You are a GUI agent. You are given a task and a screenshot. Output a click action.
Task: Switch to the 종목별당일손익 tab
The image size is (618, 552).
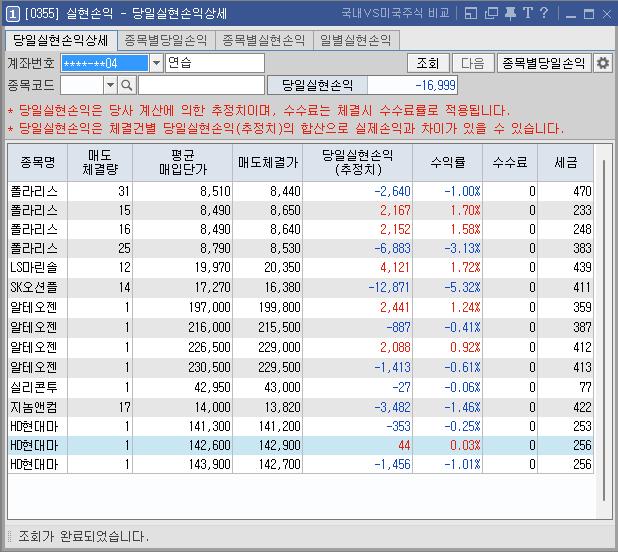click(x=166, y=40)
